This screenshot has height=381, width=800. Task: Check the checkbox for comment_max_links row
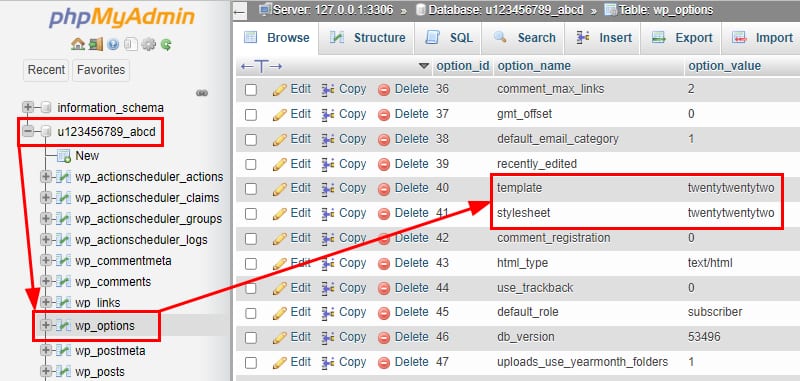251,90
